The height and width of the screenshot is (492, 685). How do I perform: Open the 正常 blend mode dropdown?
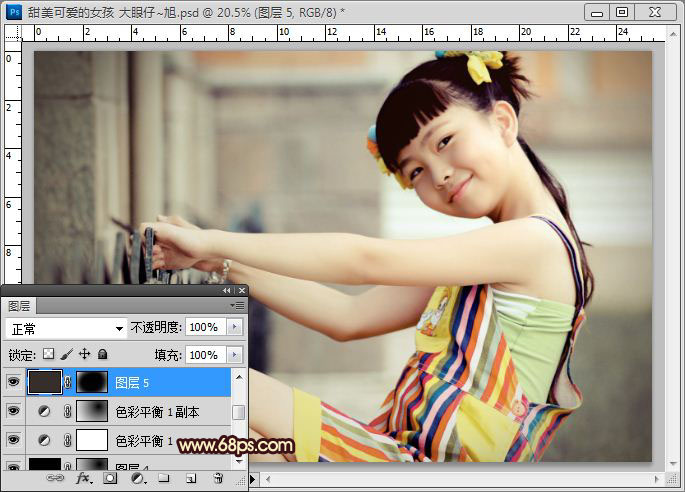(66, 328)
